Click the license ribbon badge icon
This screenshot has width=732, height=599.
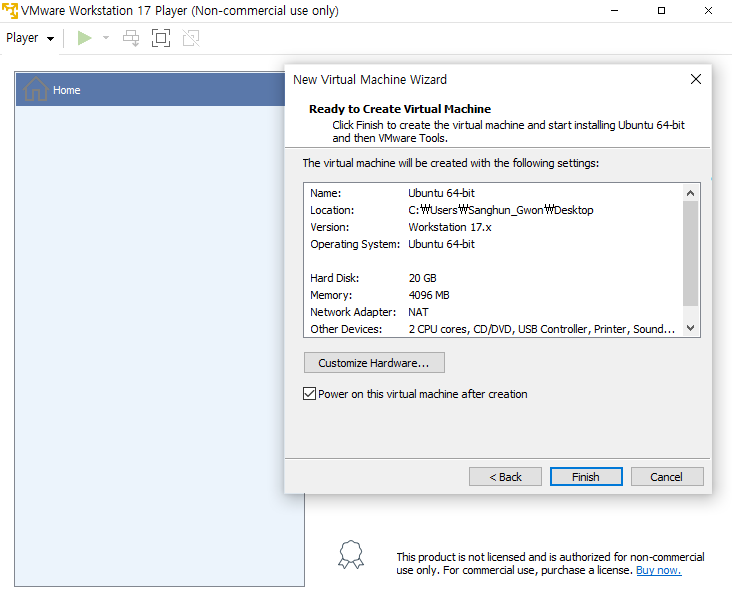tap(351, 555)
